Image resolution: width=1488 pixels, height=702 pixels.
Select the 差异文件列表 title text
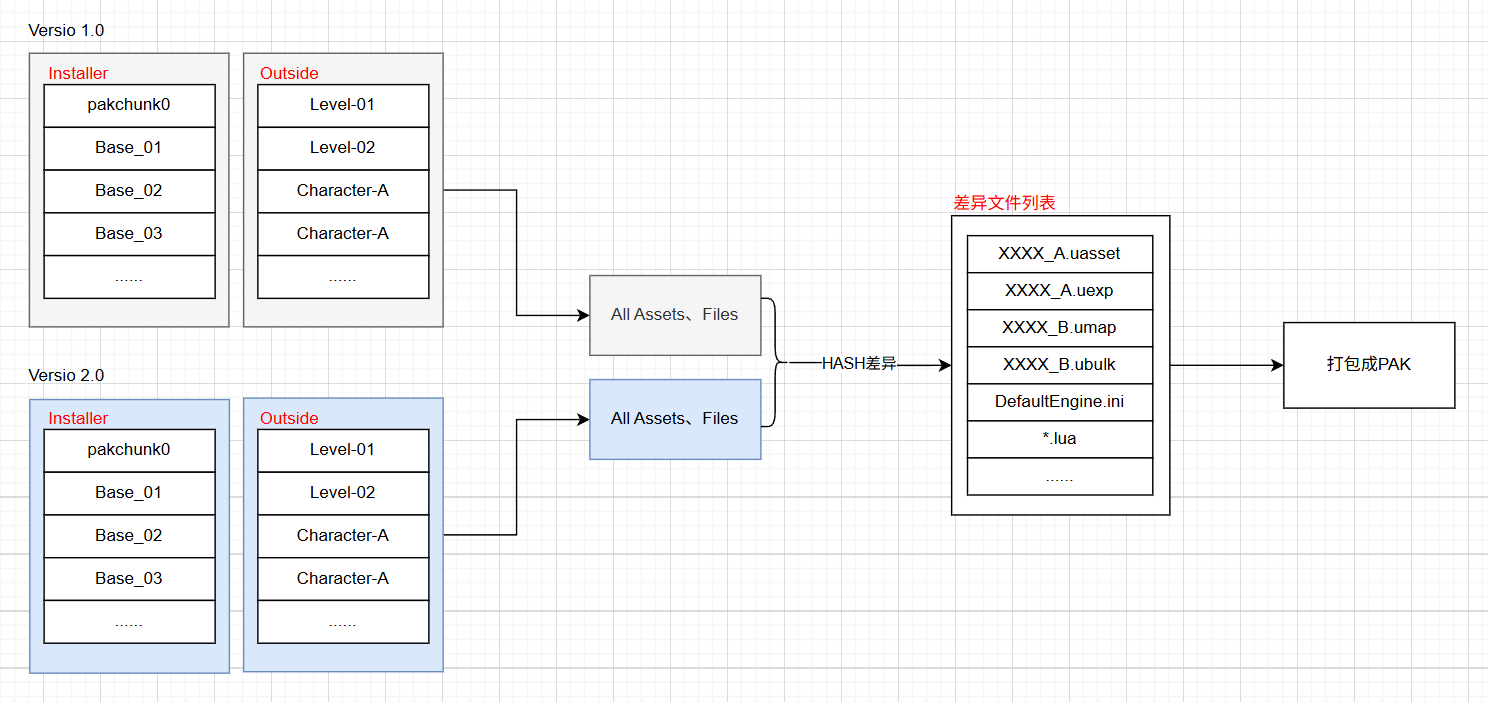click(1004, 203)
